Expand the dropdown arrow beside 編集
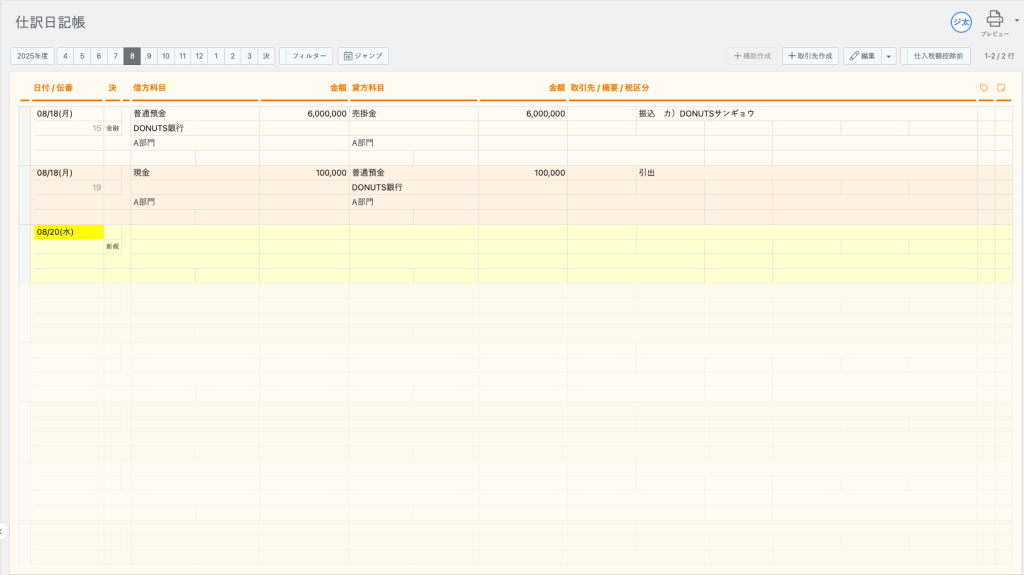 click(x=889, y=56)
